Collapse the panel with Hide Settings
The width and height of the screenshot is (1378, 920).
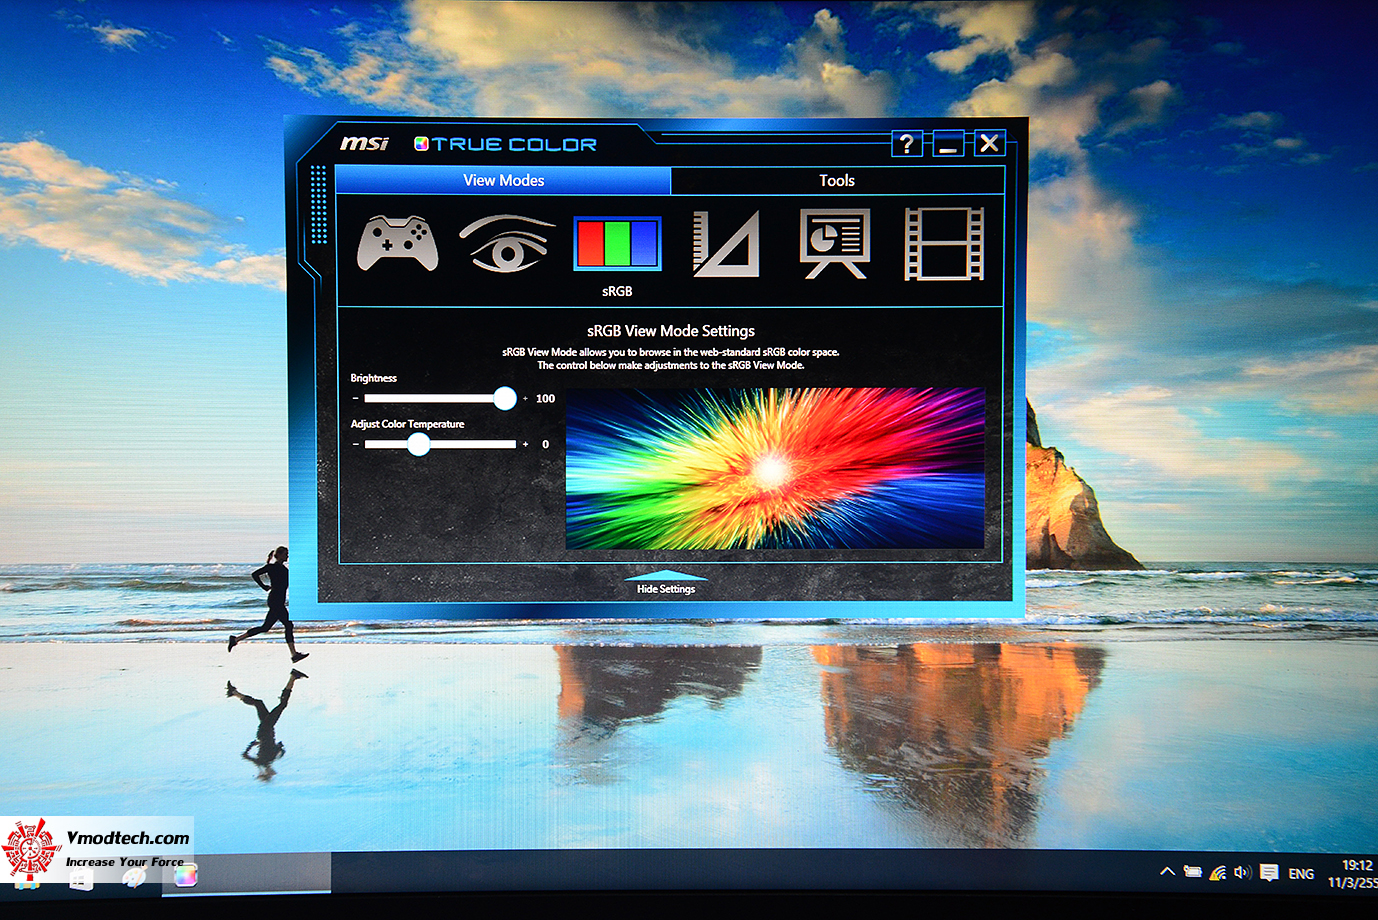pos(666,583)
